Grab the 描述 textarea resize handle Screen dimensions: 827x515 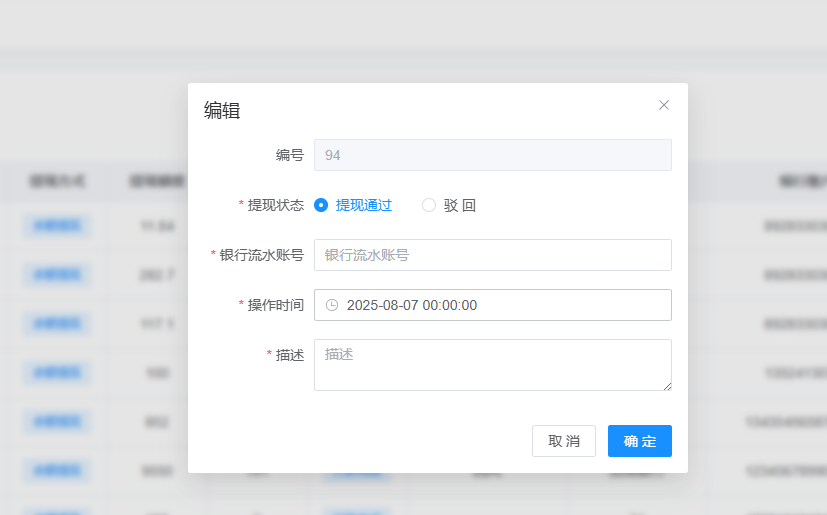(x=666, y=385)
